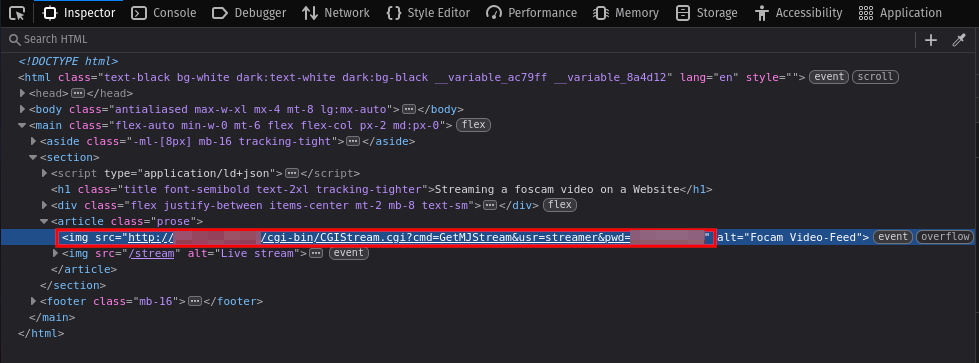Viewport: 979px width, 363px height.
Task: Expand the body element node
Action: click(x=23, y=109)
